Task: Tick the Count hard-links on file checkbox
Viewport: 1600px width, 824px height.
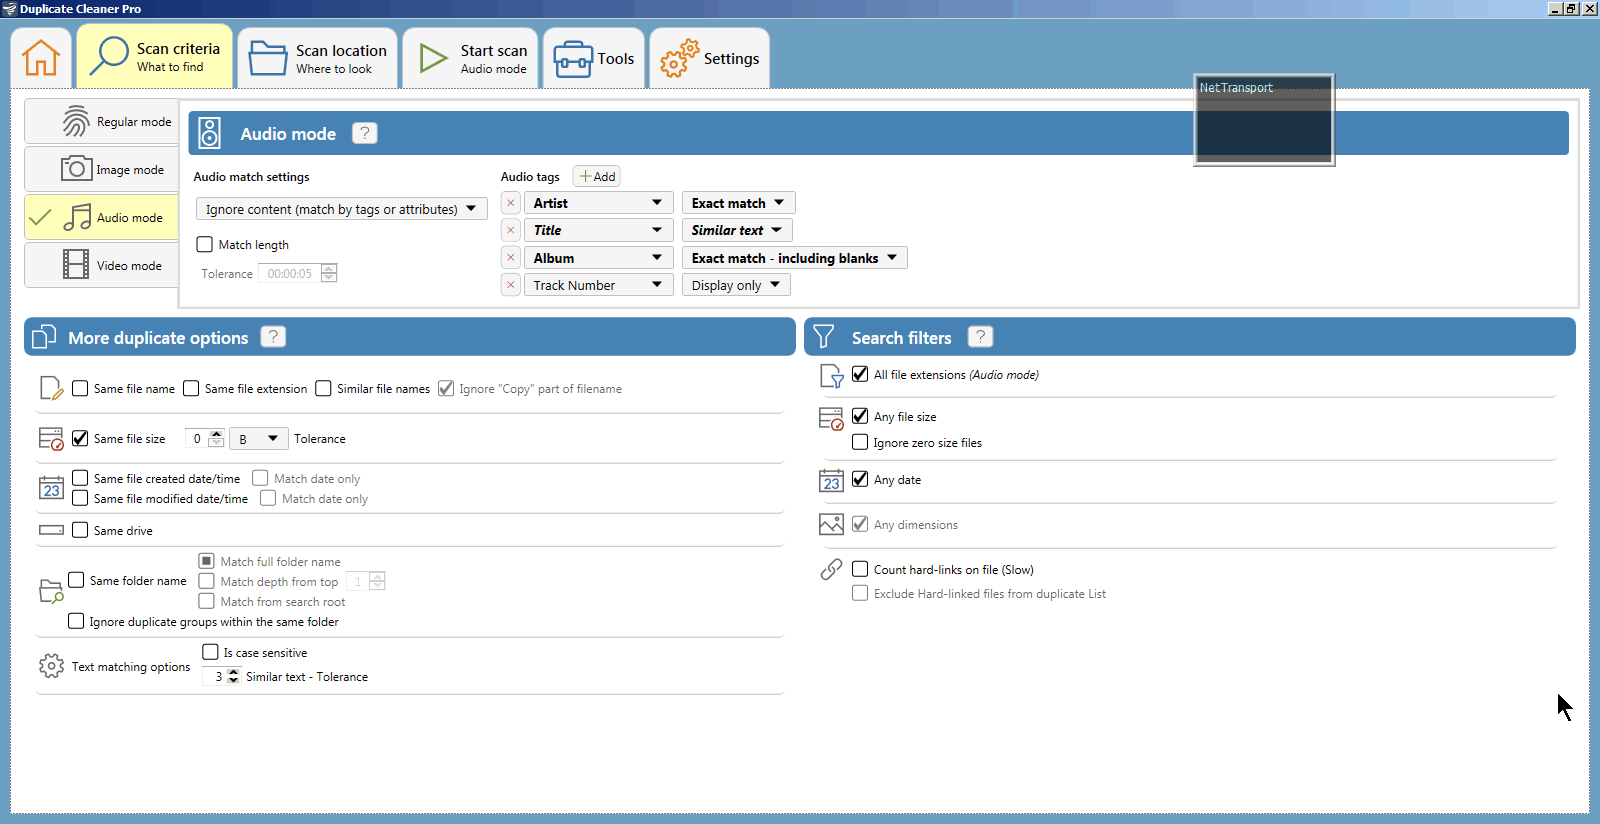Action: click(860, 569)
